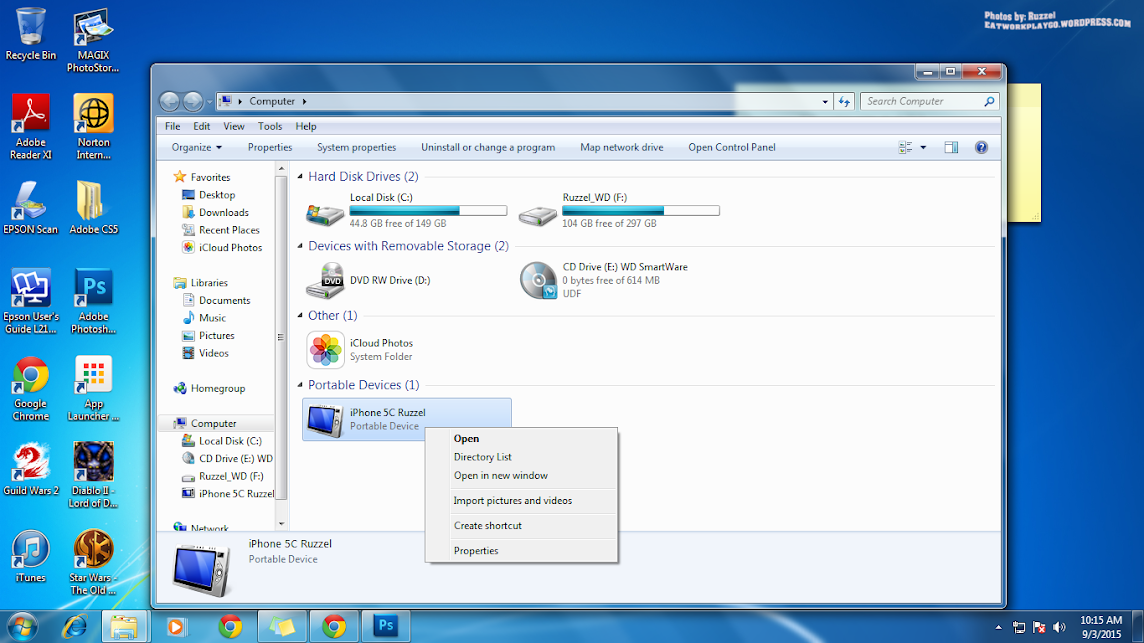Refresh the Computer address bar

(x=844, y=101)
